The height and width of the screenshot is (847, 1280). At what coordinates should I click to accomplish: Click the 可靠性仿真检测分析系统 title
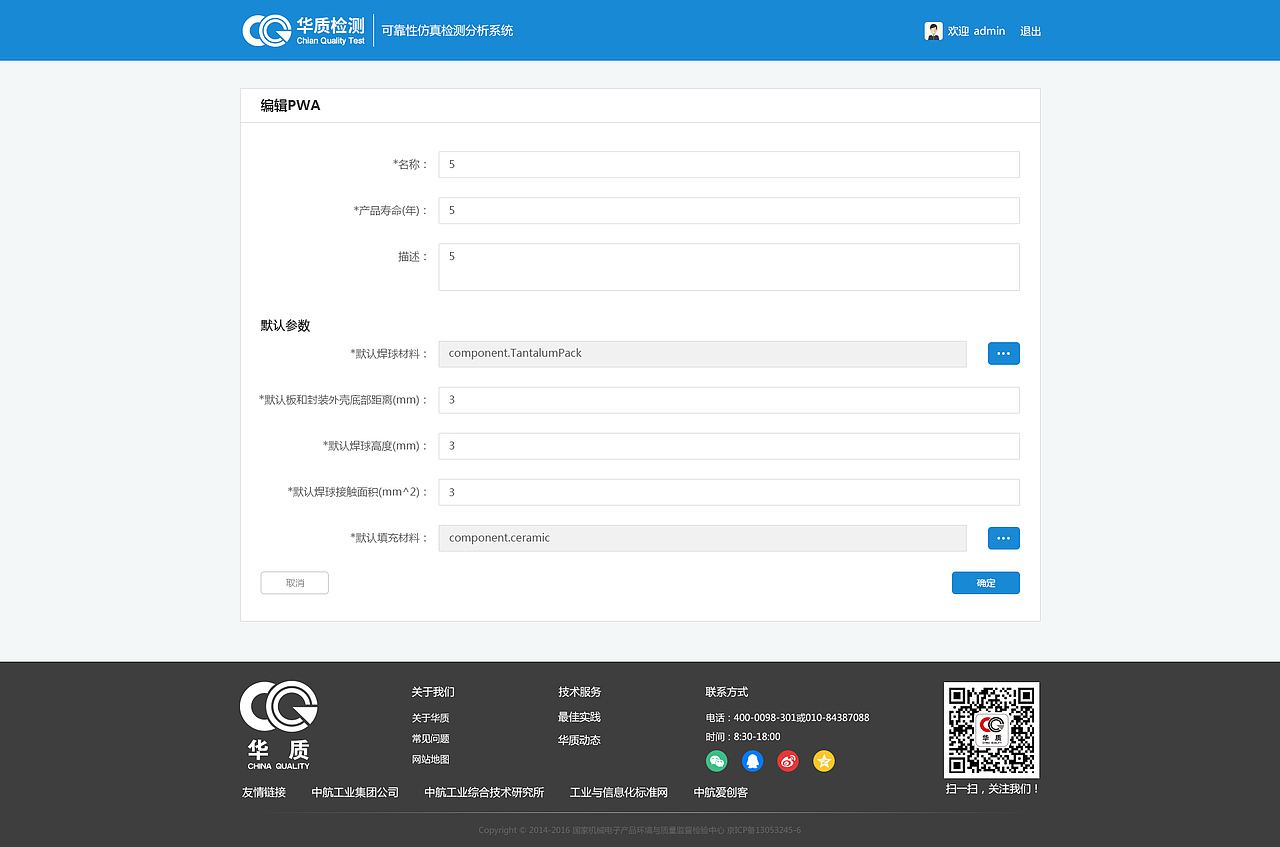pos(447,31)
